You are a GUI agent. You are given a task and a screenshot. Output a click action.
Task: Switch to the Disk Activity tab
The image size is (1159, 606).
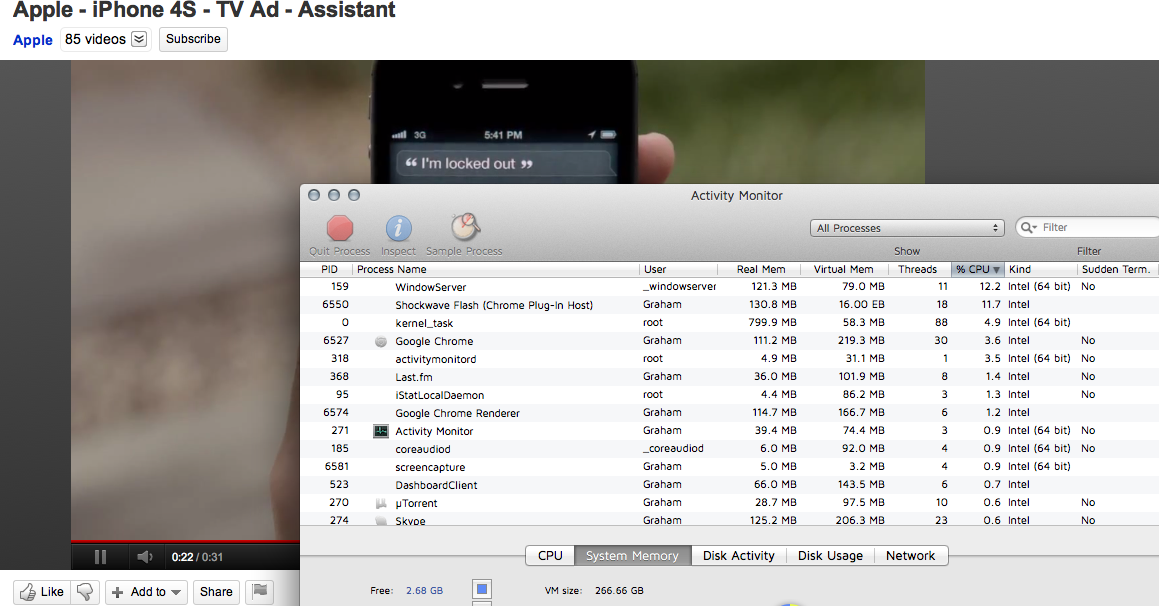[738, 556]
